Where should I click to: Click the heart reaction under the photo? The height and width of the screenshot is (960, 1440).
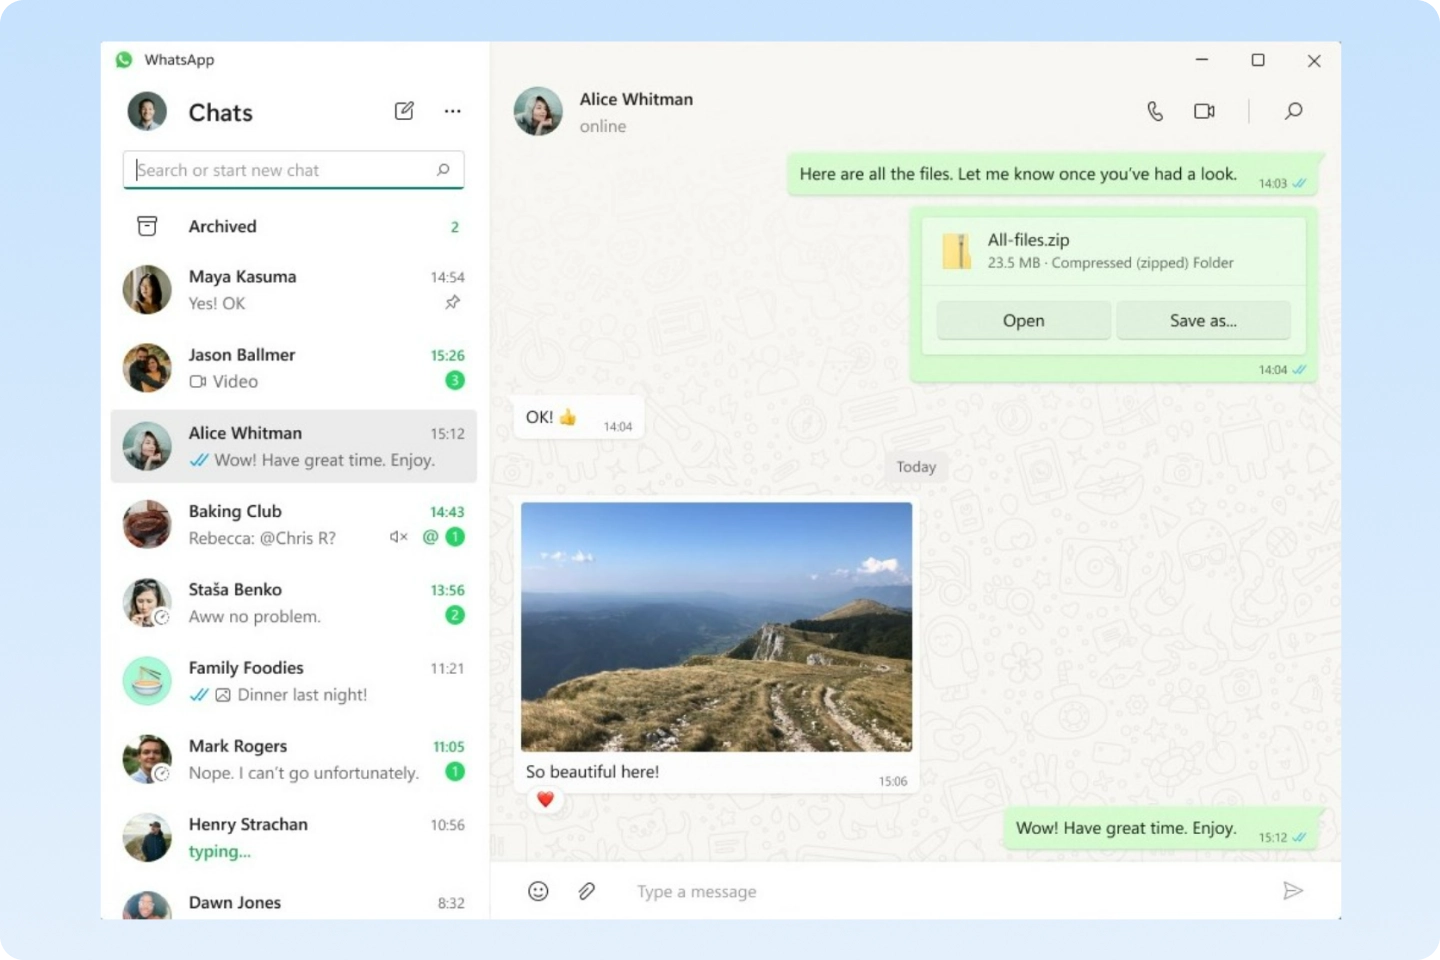[545, 799]
